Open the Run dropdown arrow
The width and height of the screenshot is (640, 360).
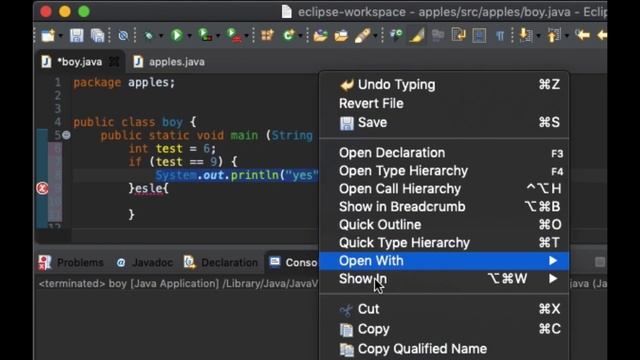pyautogui.click(x=189, y=36)
